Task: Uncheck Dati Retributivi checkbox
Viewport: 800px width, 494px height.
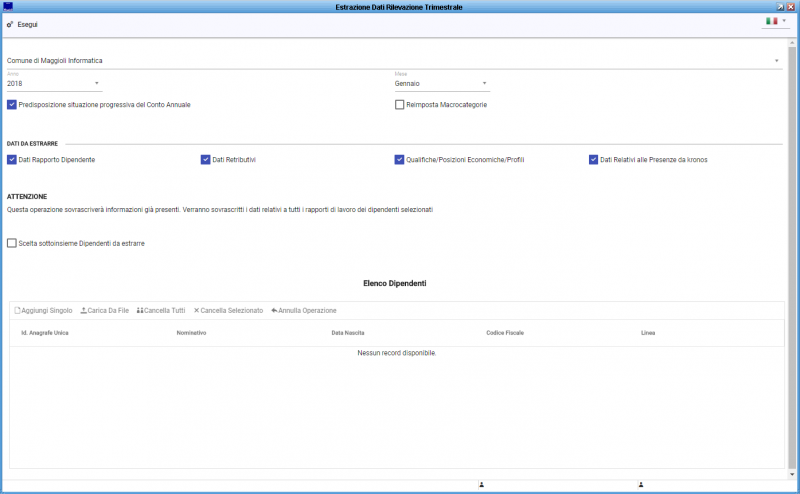Action: point(206,160)
